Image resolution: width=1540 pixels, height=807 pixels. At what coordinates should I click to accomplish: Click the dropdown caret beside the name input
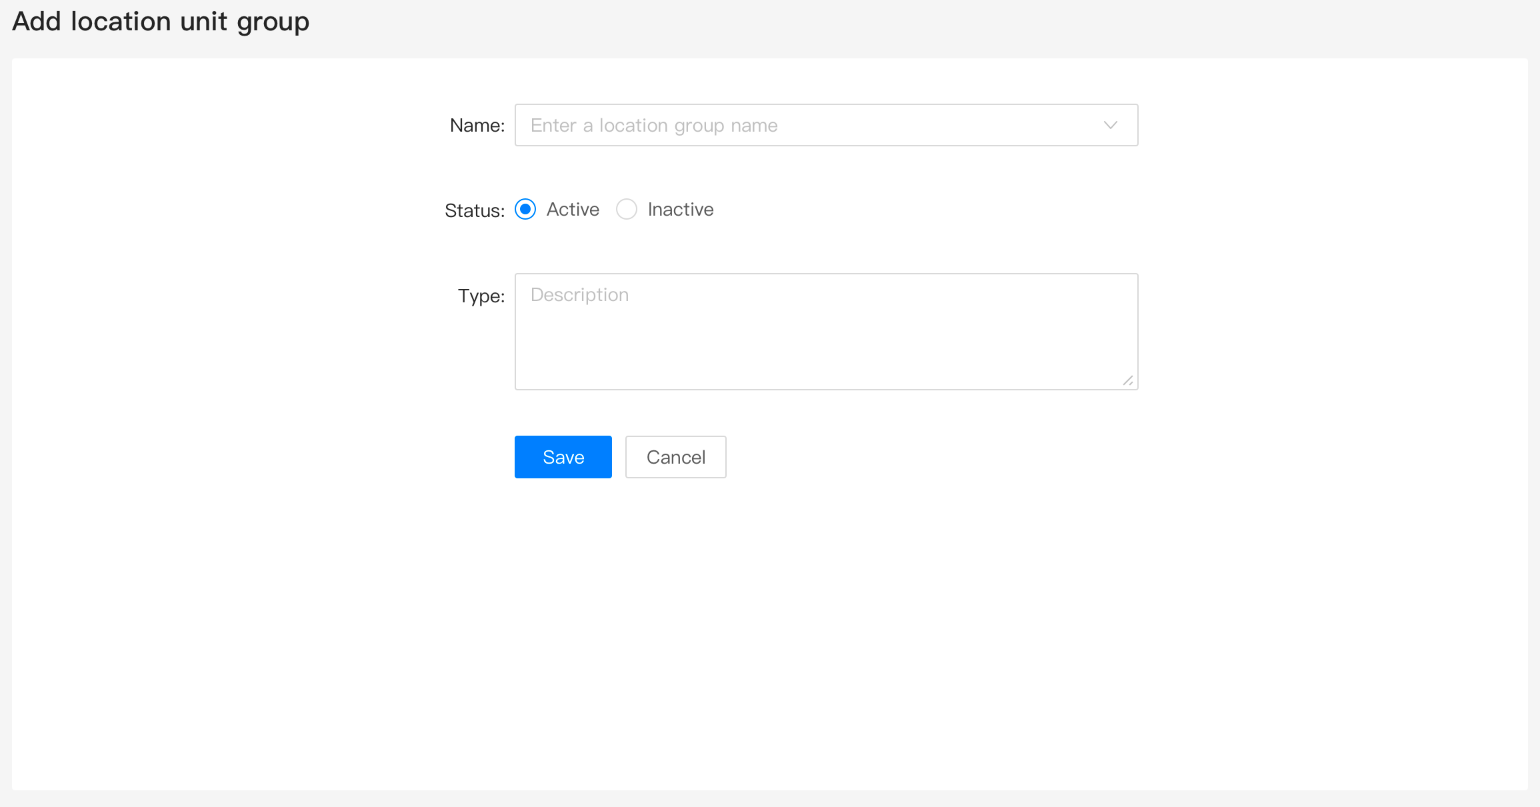pos(1110,125)
